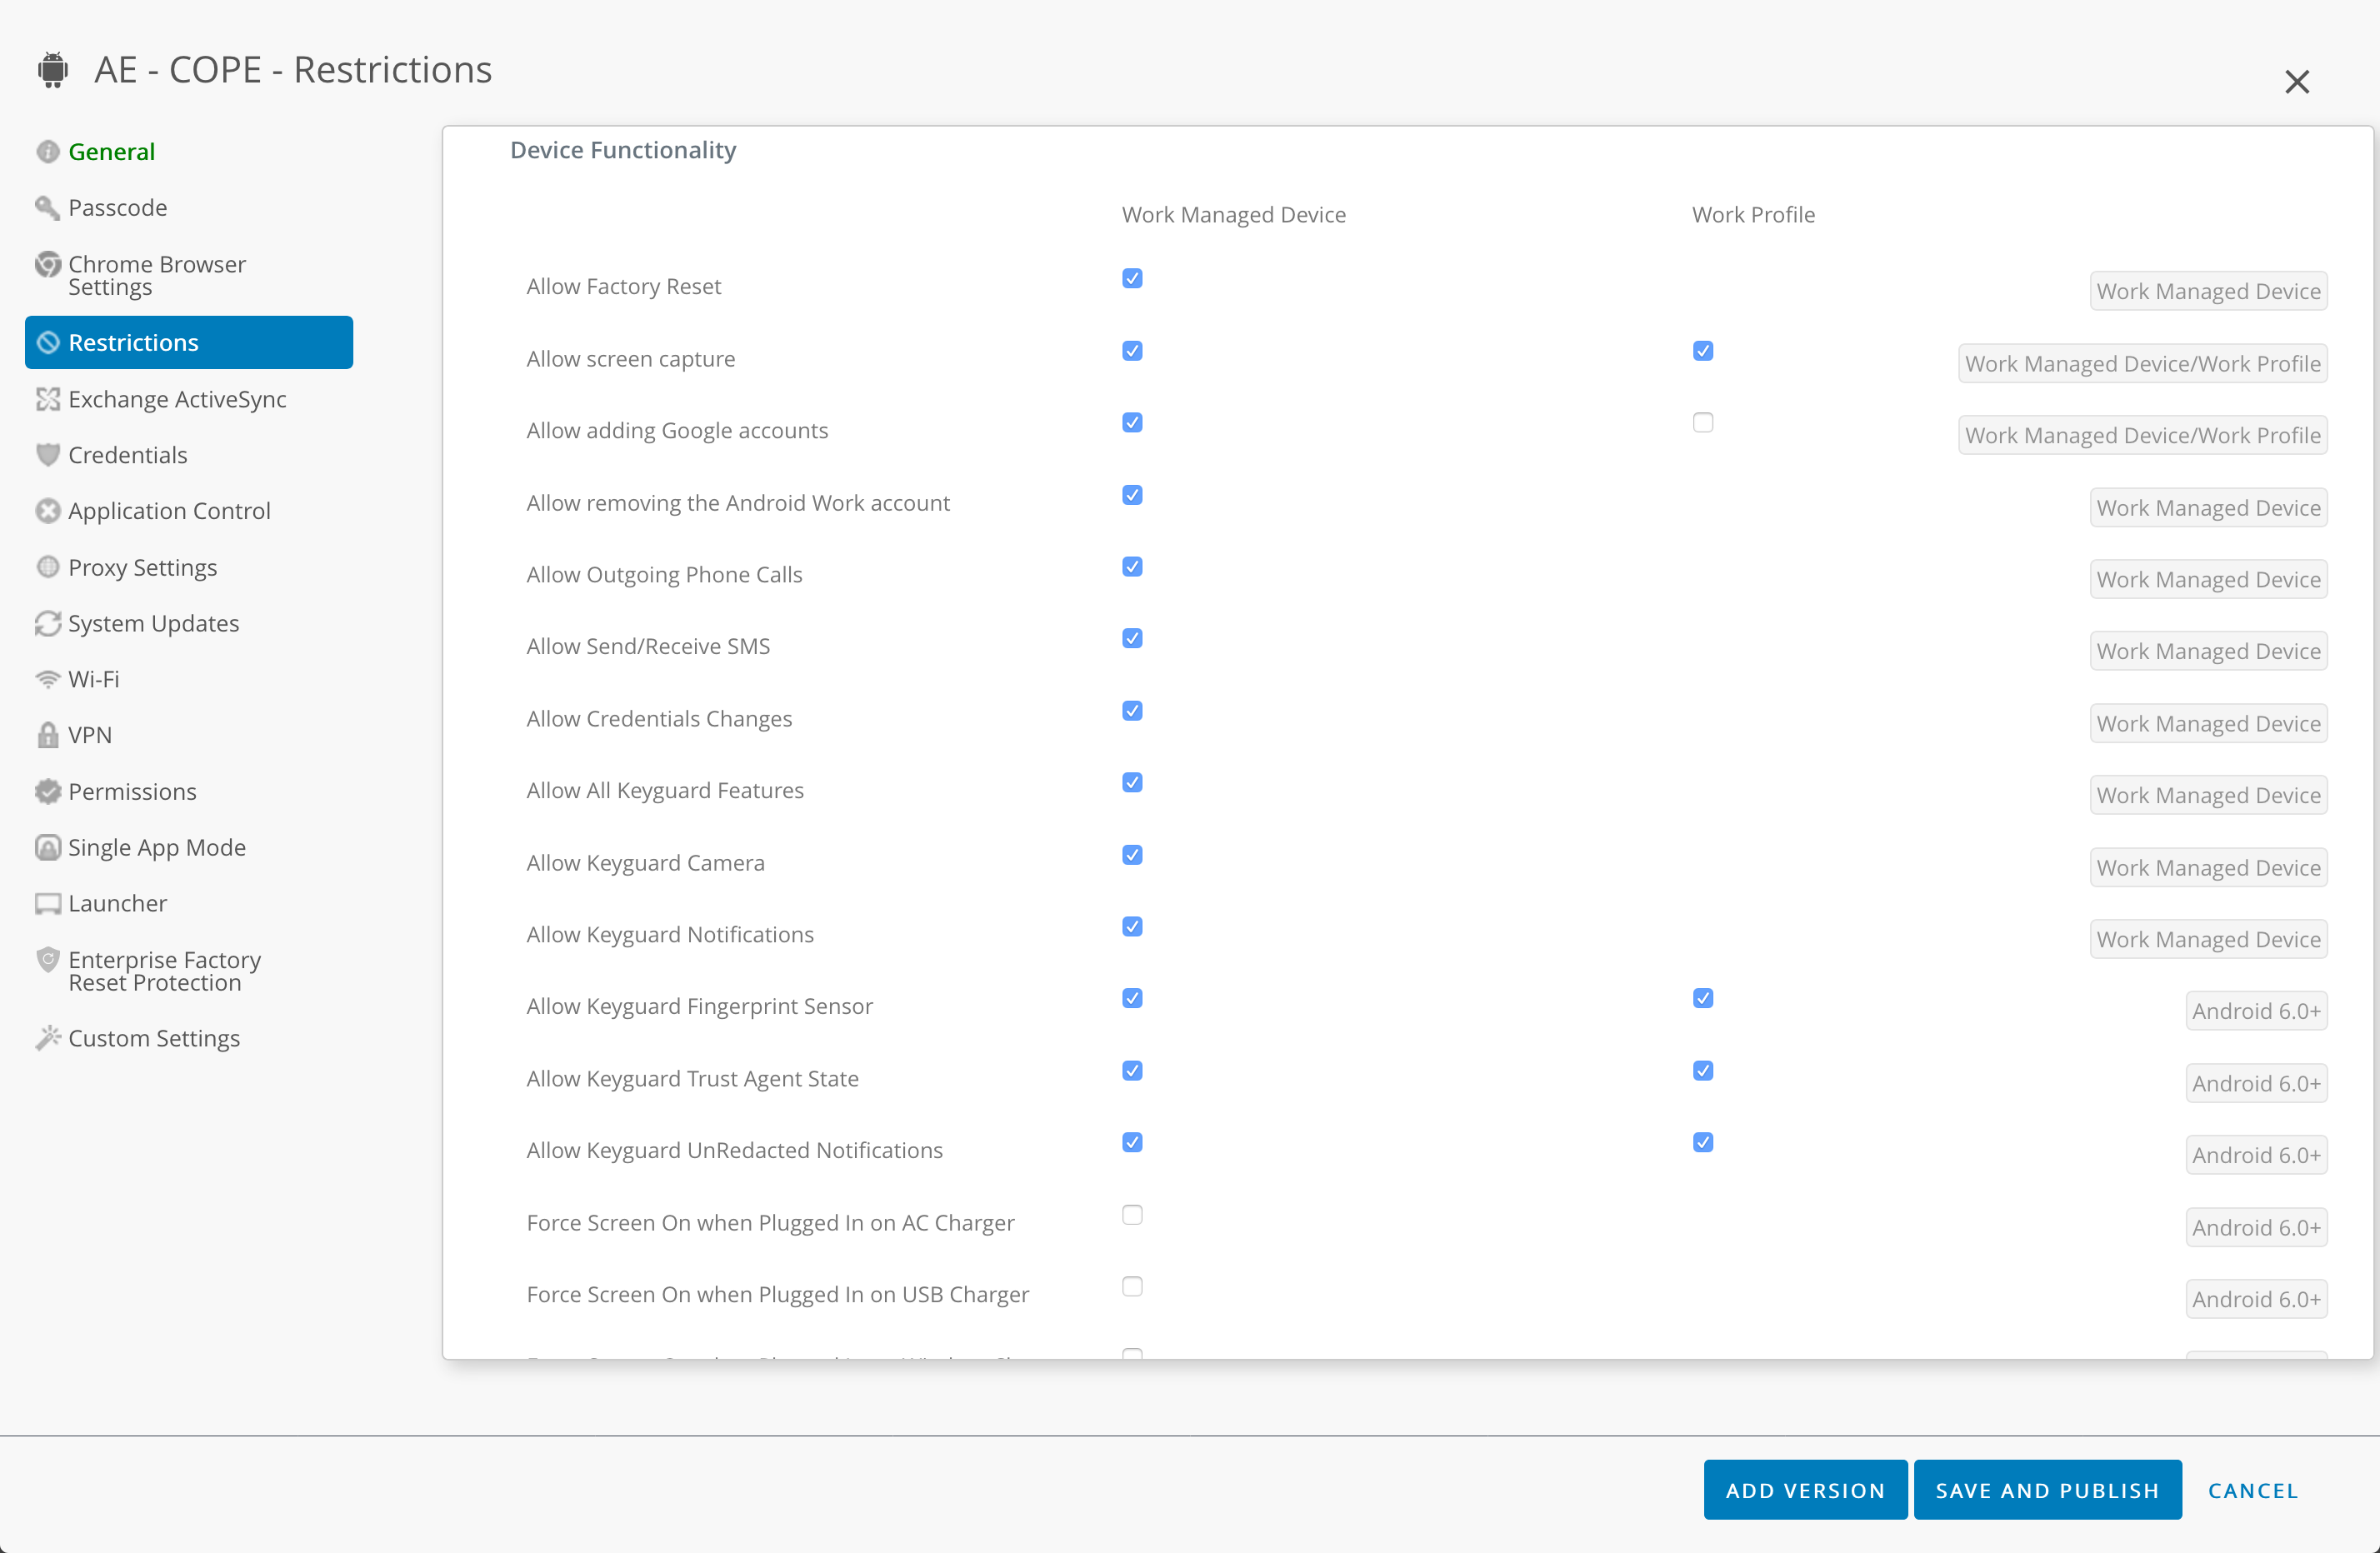Enable Allow adding Google accounts for Work Profile
Screen dimensions: 2380x1553
click(x=1703, y=422)
